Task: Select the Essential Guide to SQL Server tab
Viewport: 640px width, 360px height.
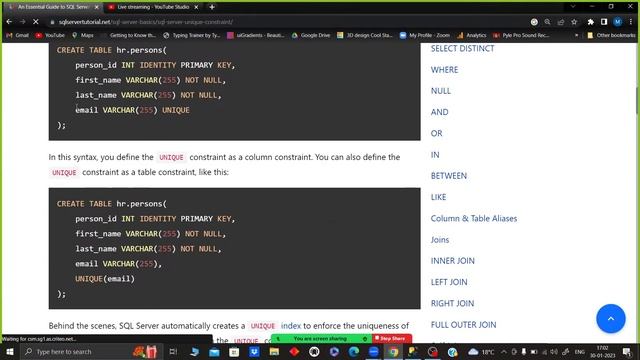Action: [x=53, y=7]
